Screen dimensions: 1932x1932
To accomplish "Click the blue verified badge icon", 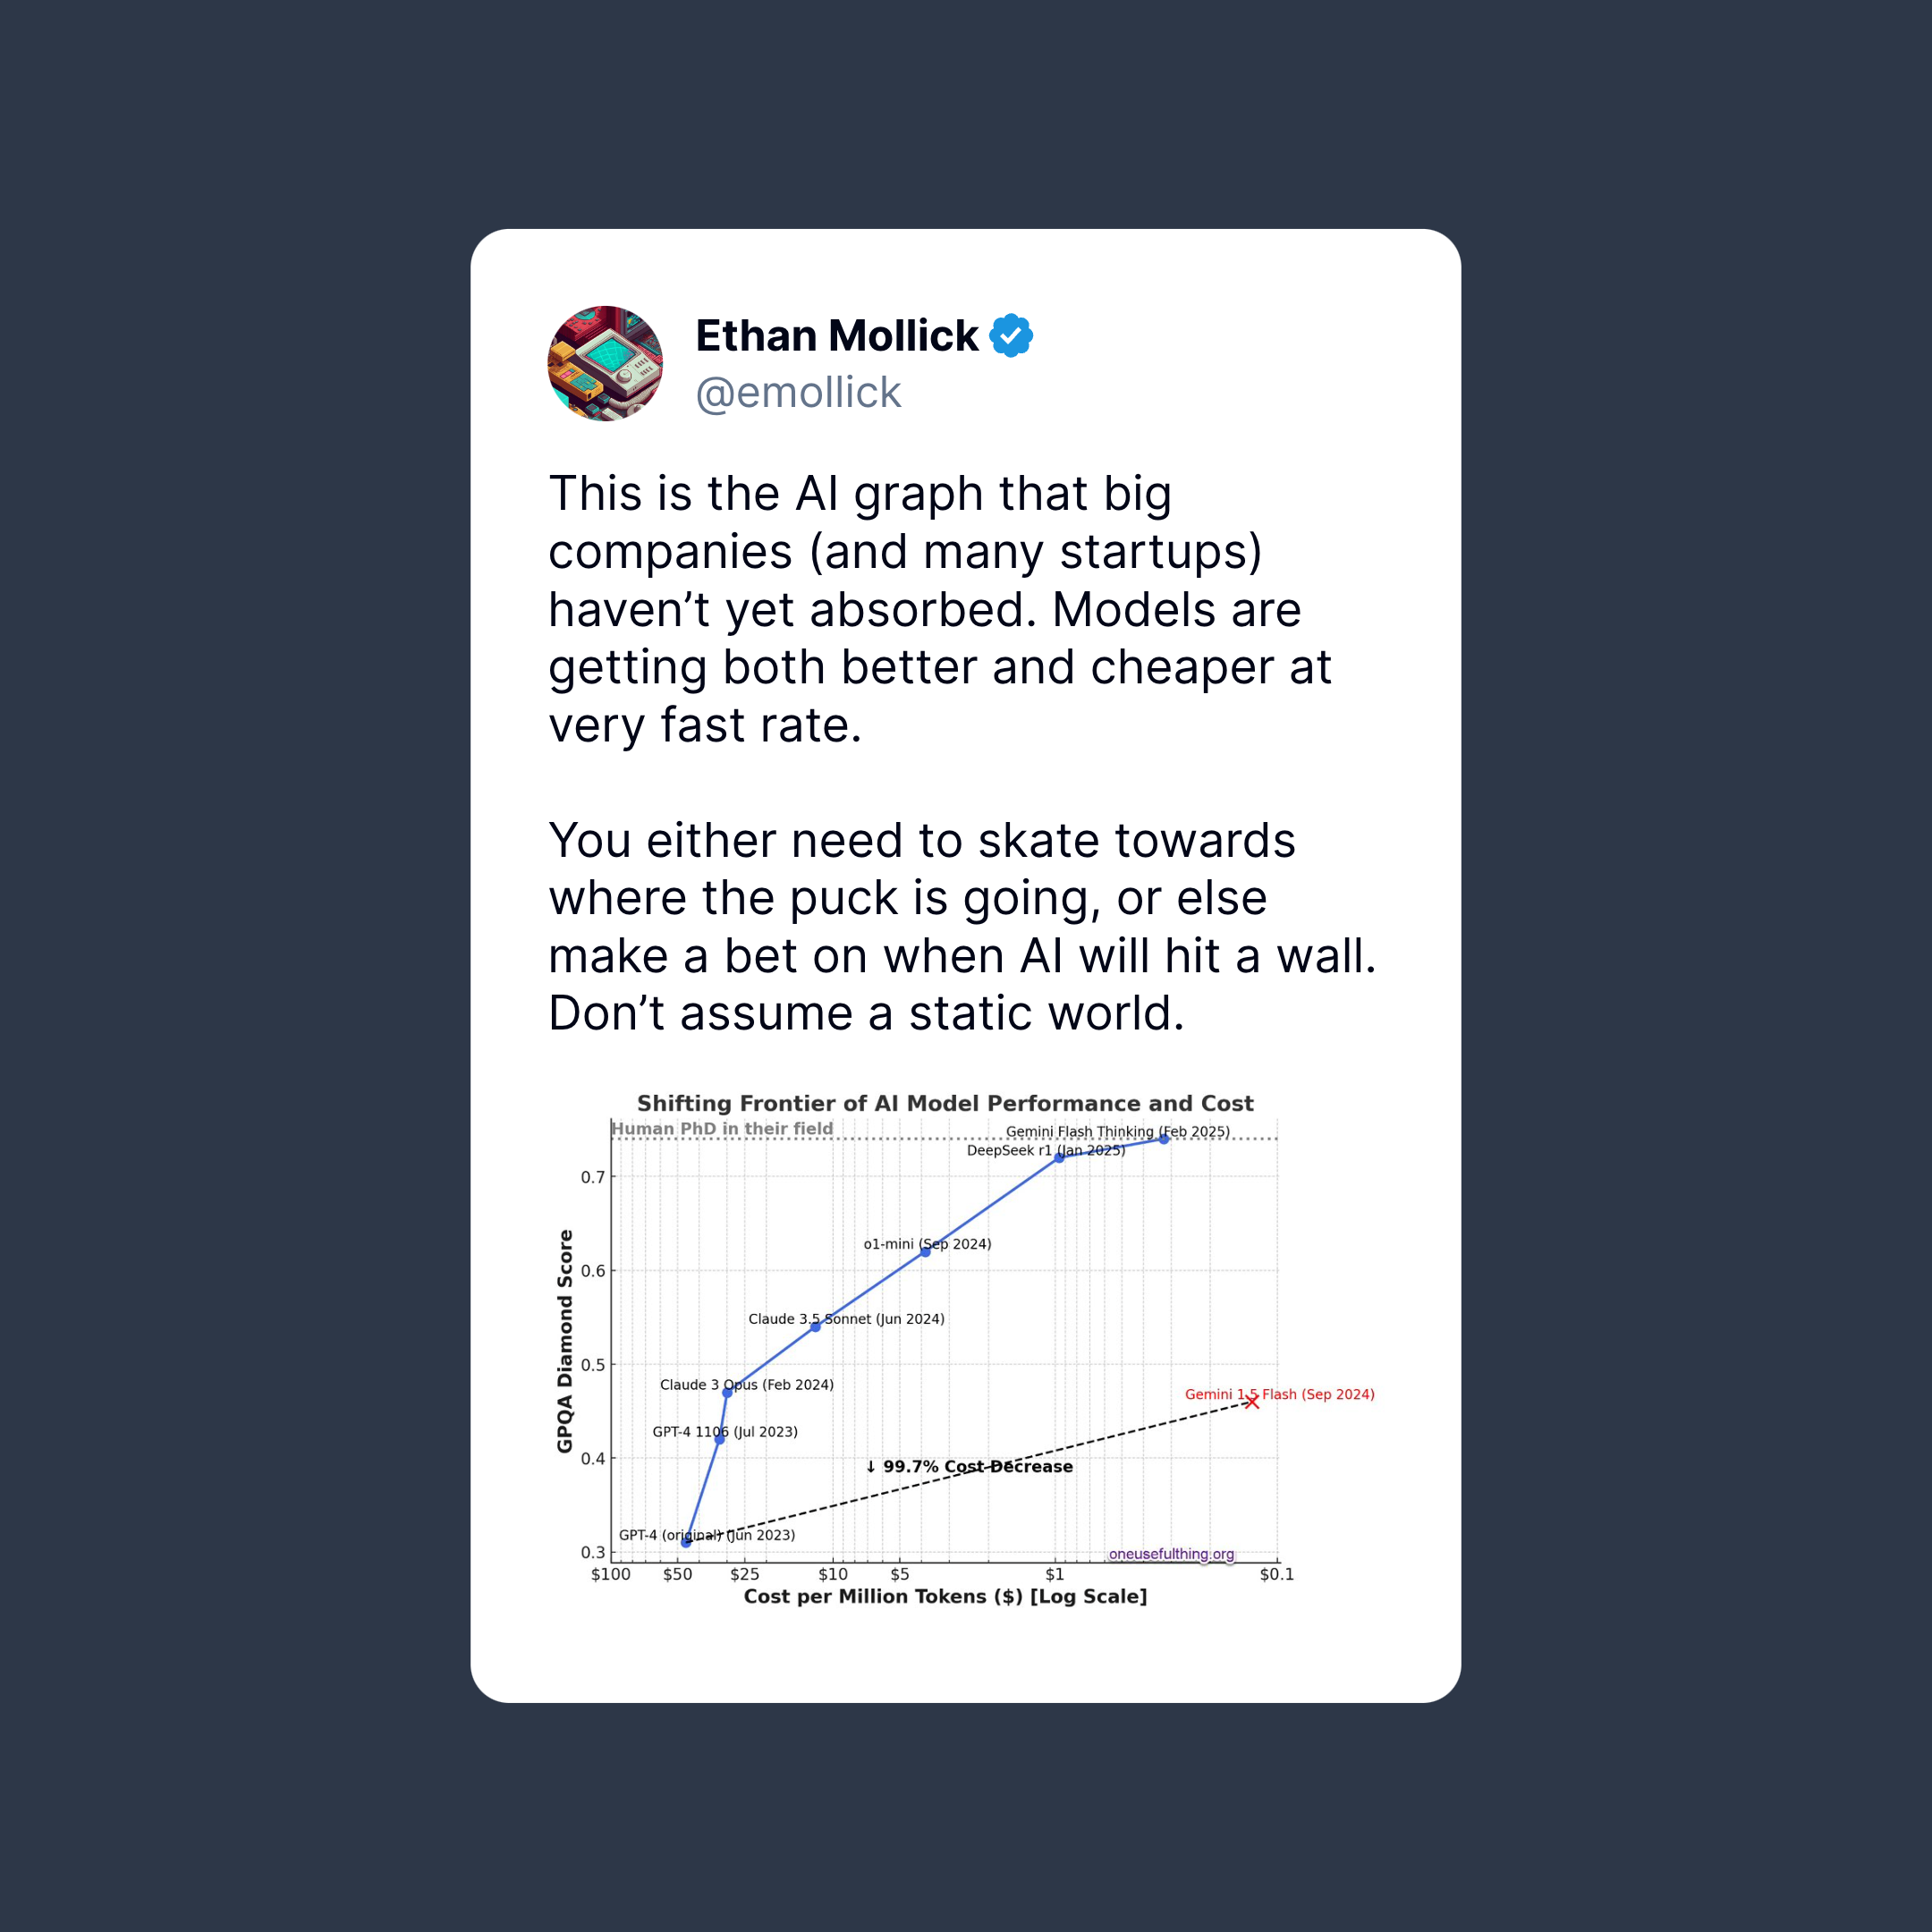I will [1011, 335].
